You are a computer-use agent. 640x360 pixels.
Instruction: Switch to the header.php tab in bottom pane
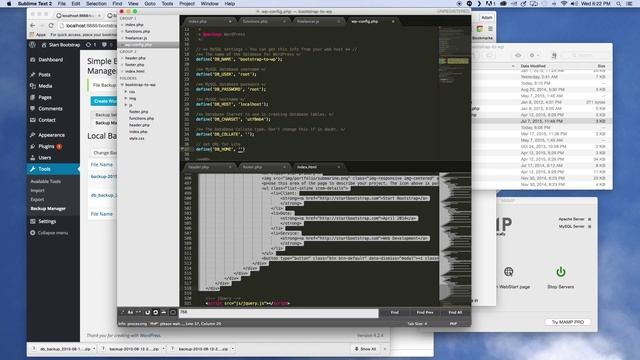click(209, 167)
